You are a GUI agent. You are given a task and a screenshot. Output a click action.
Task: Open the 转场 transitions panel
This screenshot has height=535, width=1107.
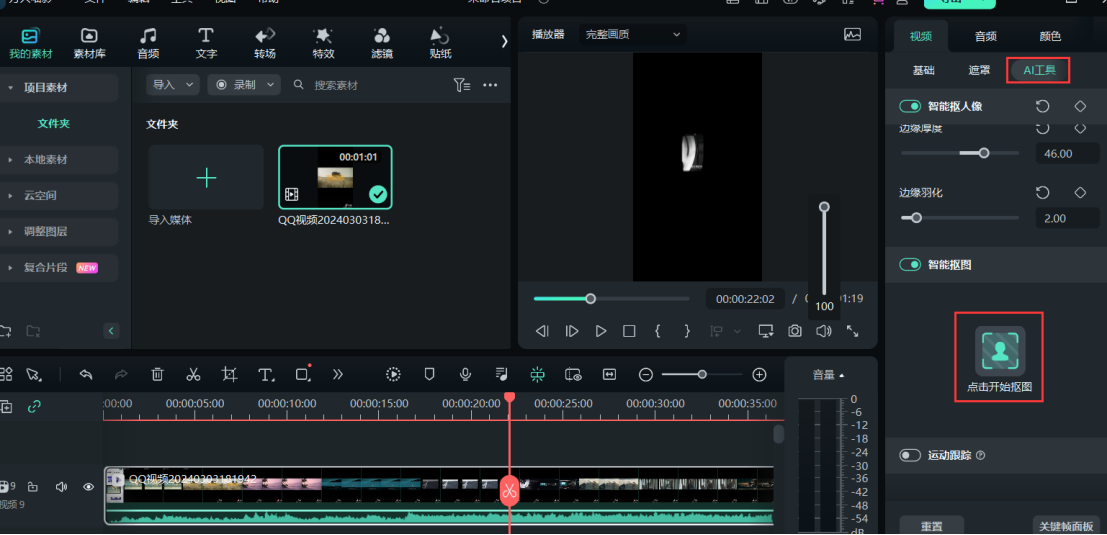[x=265, y=43]
